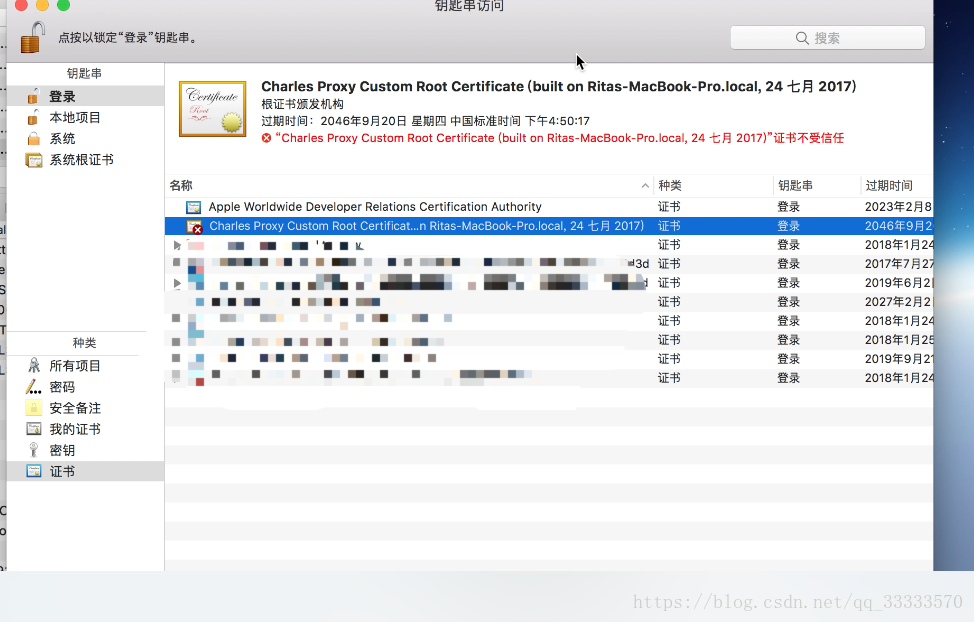The height and width of the screenshot is (622, 974).
Task: Select the 系统 keychain
Action: click(85, 139)
